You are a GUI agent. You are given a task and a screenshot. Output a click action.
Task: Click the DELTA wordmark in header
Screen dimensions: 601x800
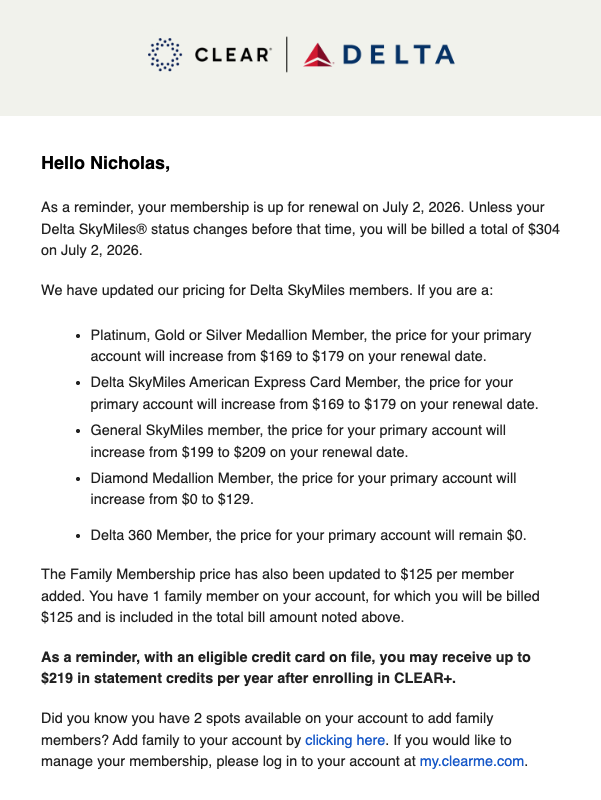tap(399, 55)
